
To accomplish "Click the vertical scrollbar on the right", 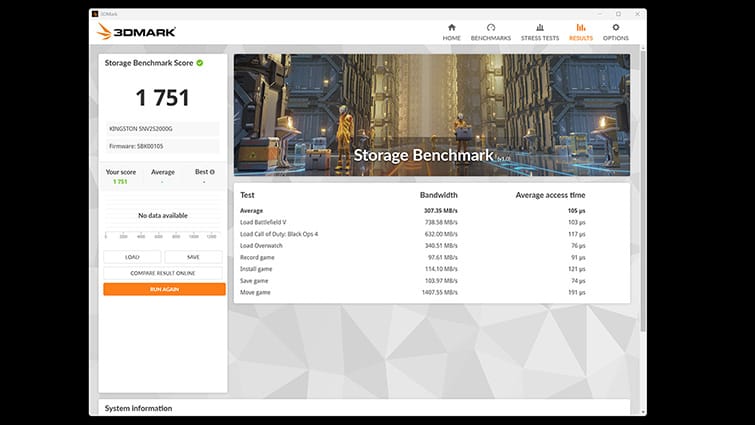I will click(643, 190).
